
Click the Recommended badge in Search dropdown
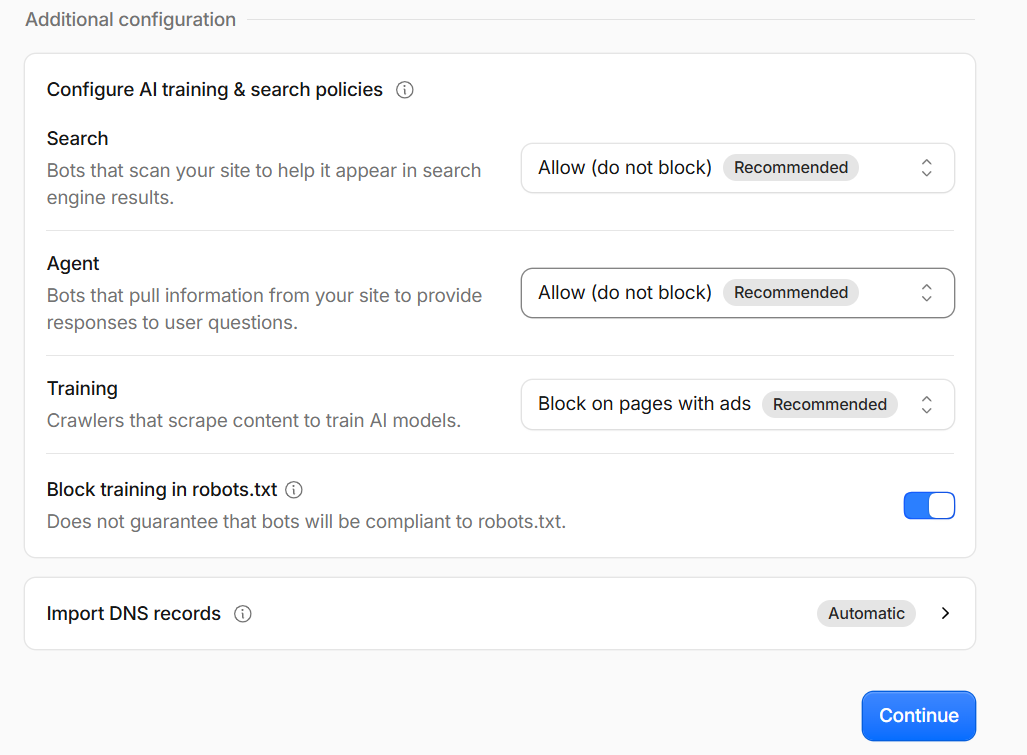pos(791,168)
